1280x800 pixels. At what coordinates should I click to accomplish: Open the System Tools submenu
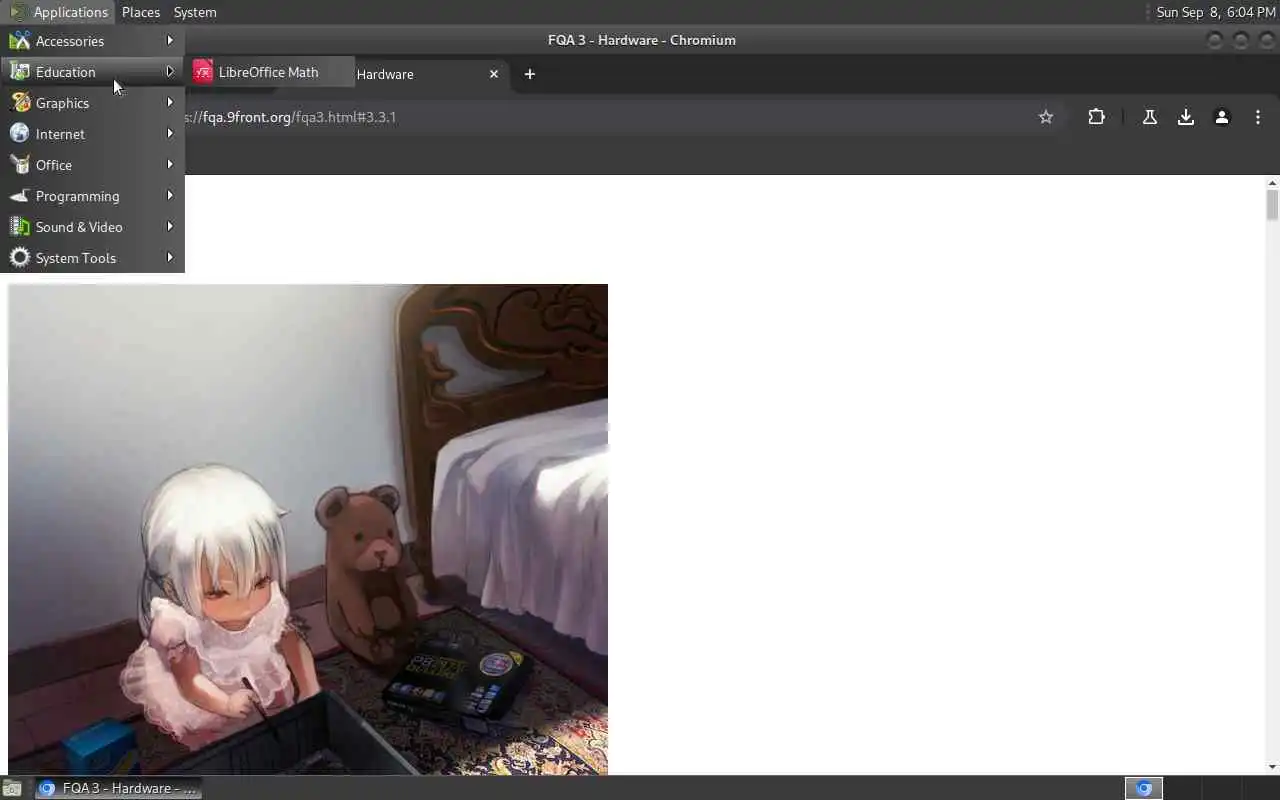point(92,258)
